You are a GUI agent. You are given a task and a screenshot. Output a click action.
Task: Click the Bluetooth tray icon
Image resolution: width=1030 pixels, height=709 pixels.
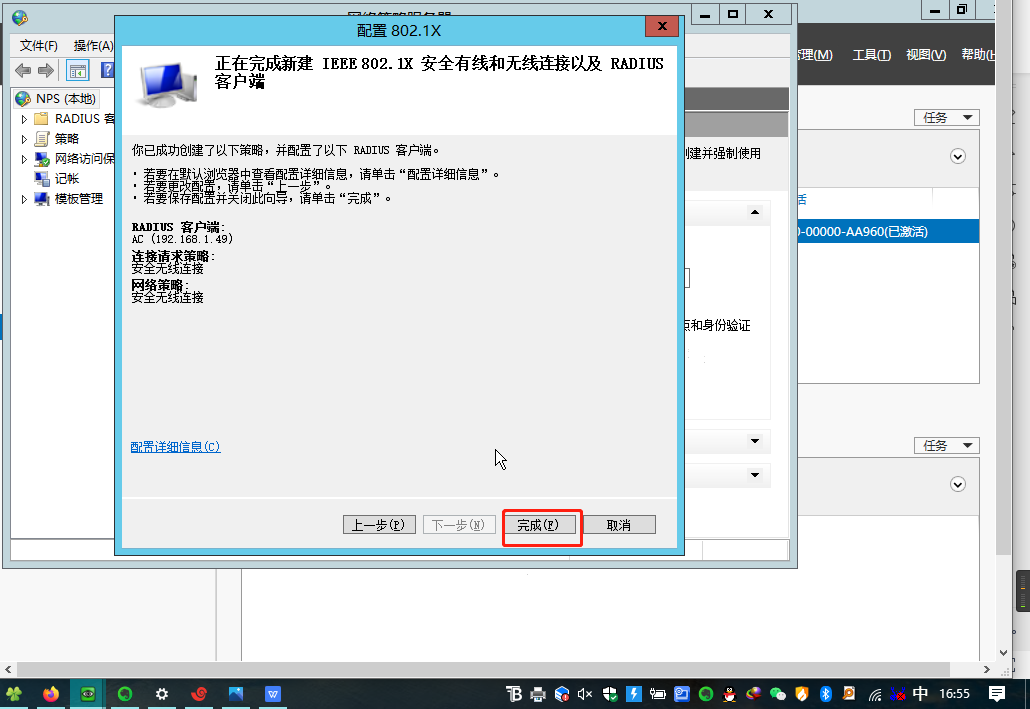(x=826, y=694)
